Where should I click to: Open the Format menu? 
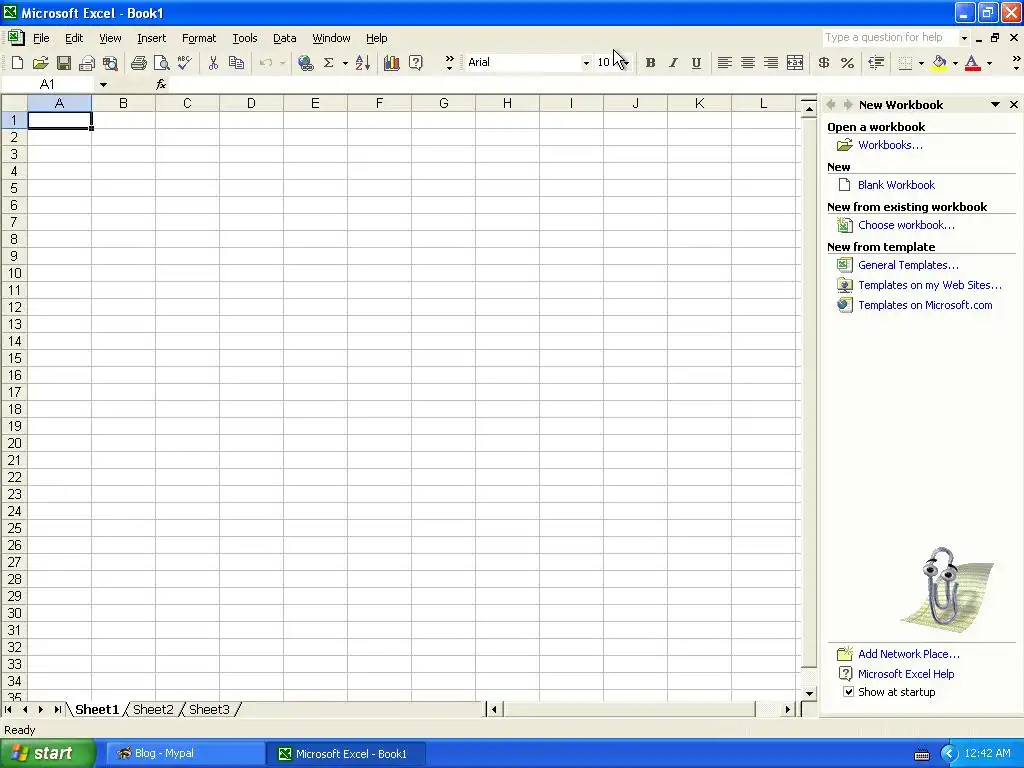[x=199, y=38]
